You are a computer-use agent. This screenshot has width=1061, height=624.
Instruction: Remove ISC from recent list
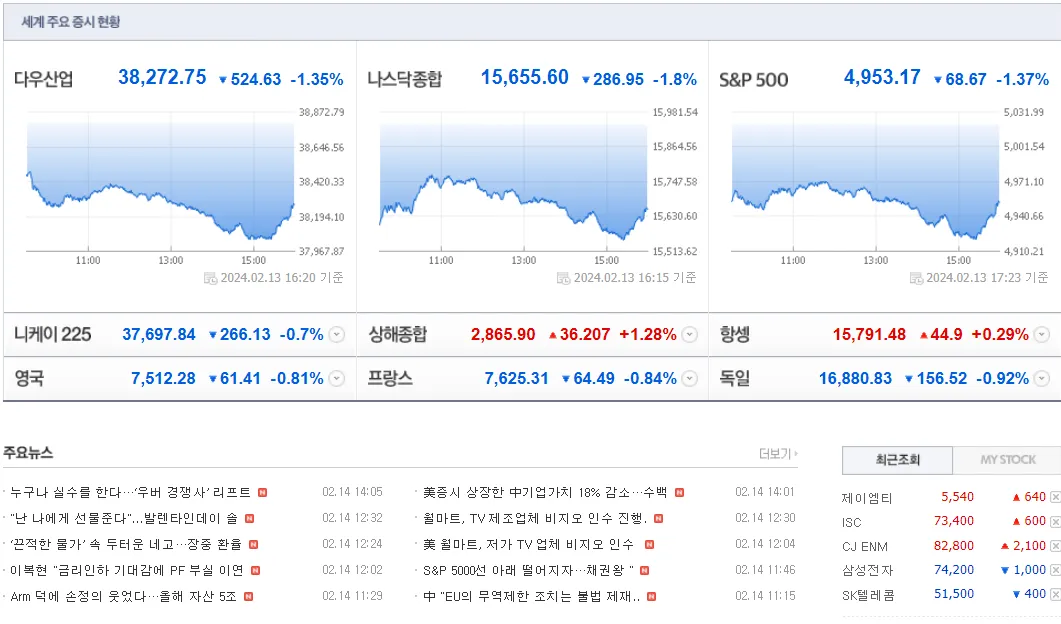pyautogui.click(x=1055, y=522)
